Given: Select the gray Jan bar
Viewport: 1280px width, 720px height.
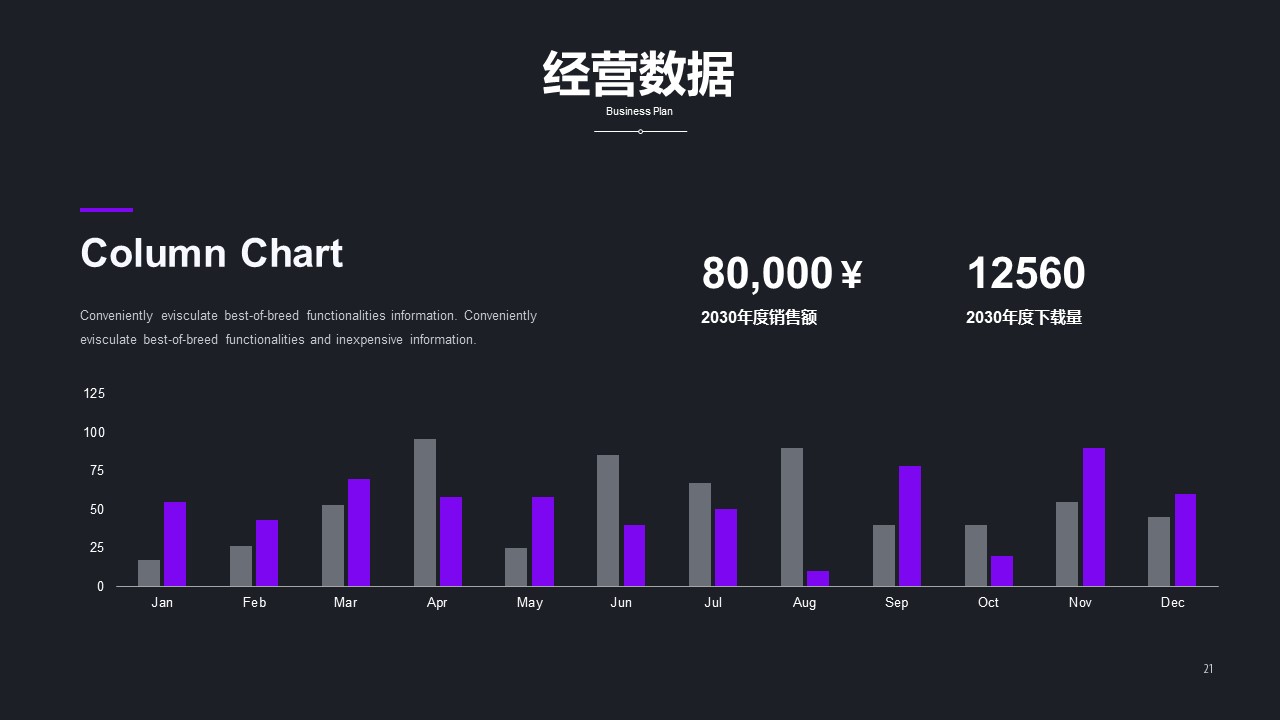Looking at the screenshot, I should click(149, 573).
